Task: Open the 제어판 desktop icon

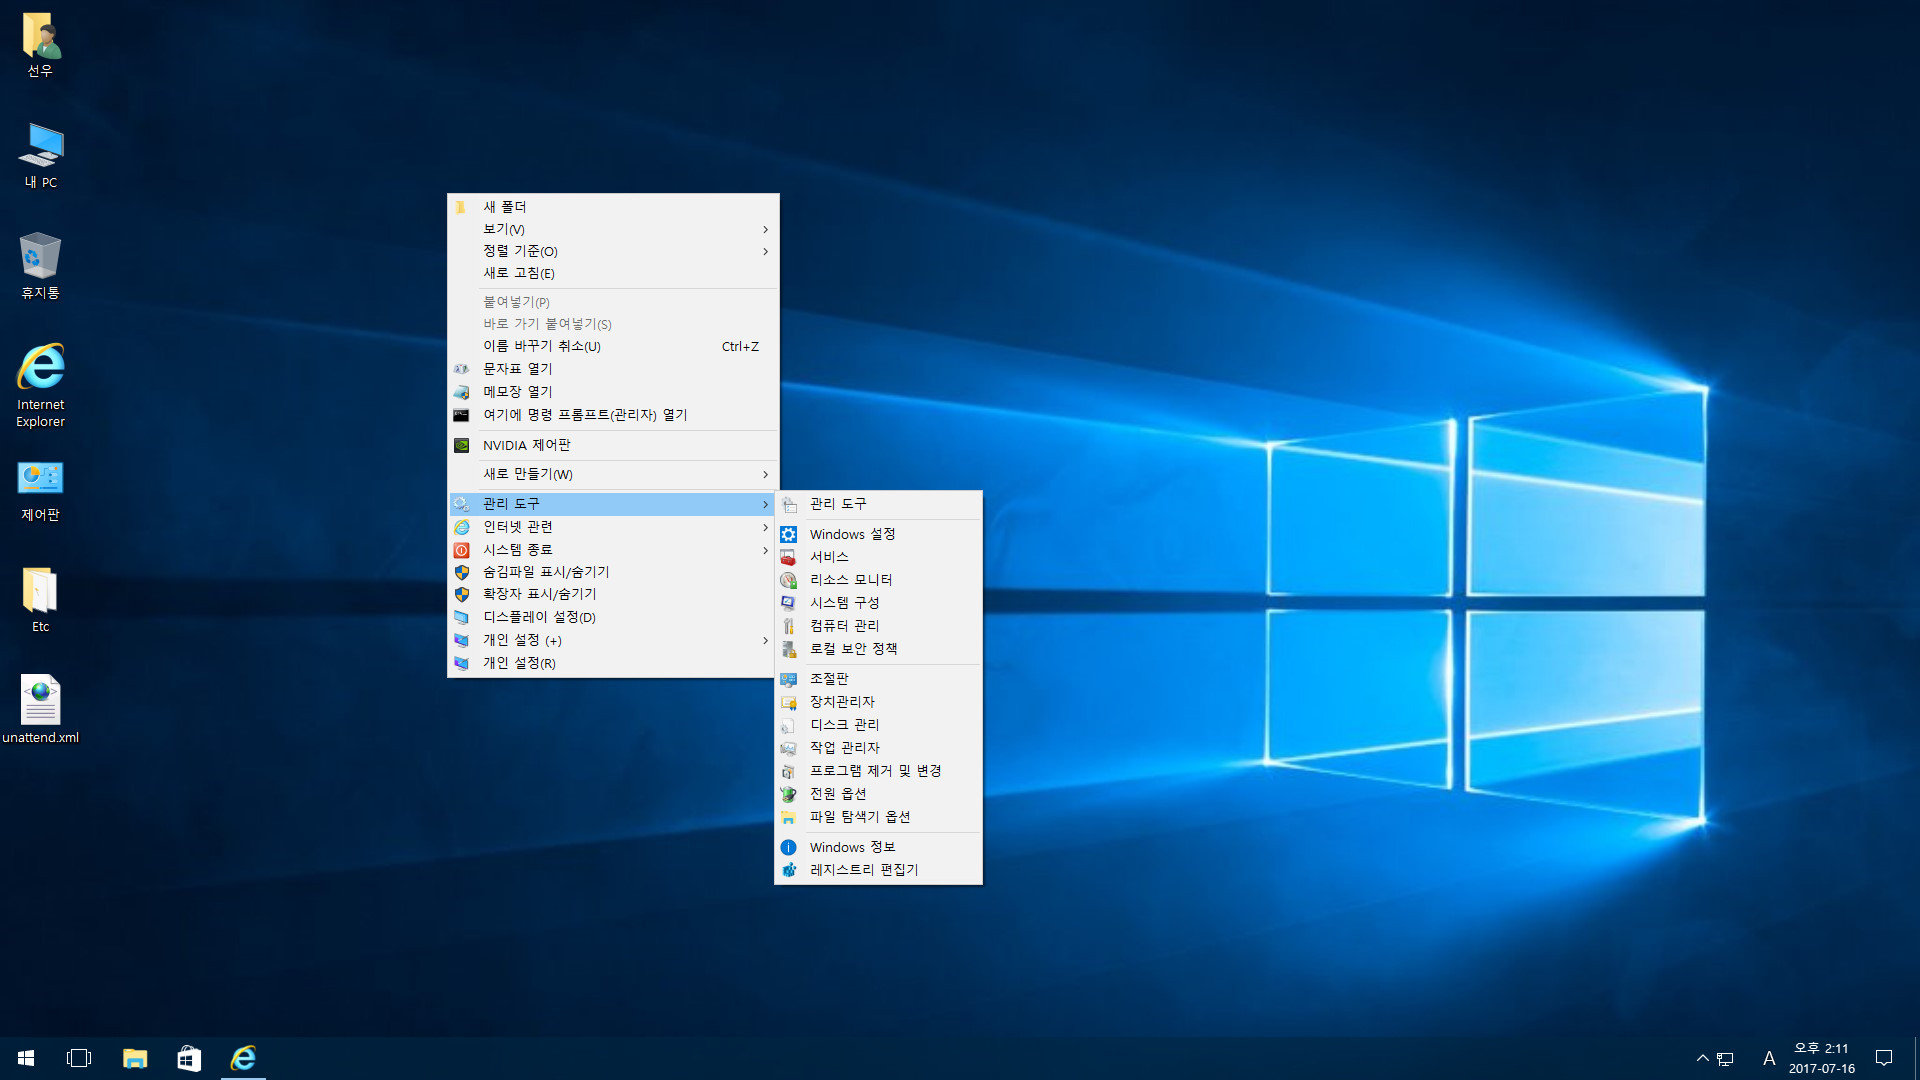Action: coord(40,490)
